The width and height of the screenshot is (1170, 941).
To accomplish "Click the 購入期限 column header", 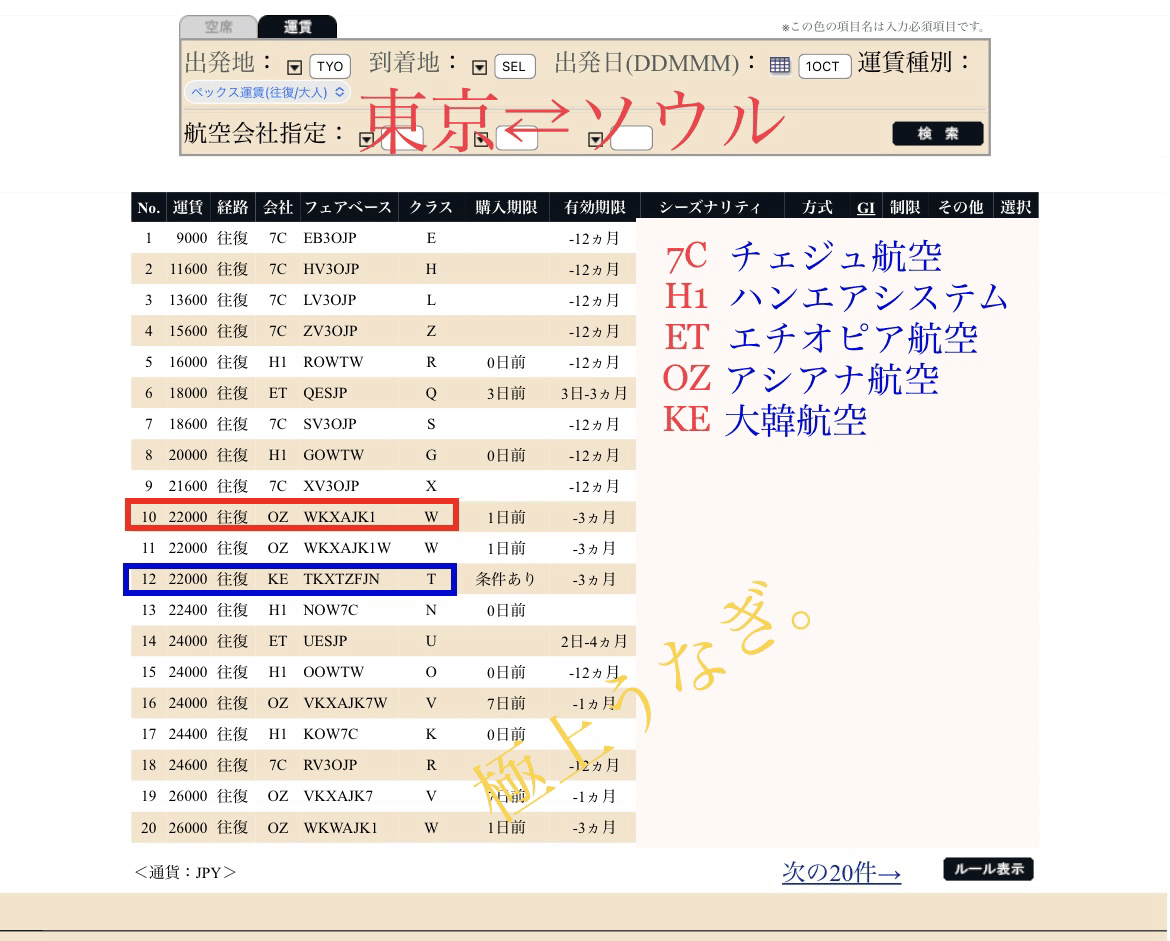I will 506,207.
